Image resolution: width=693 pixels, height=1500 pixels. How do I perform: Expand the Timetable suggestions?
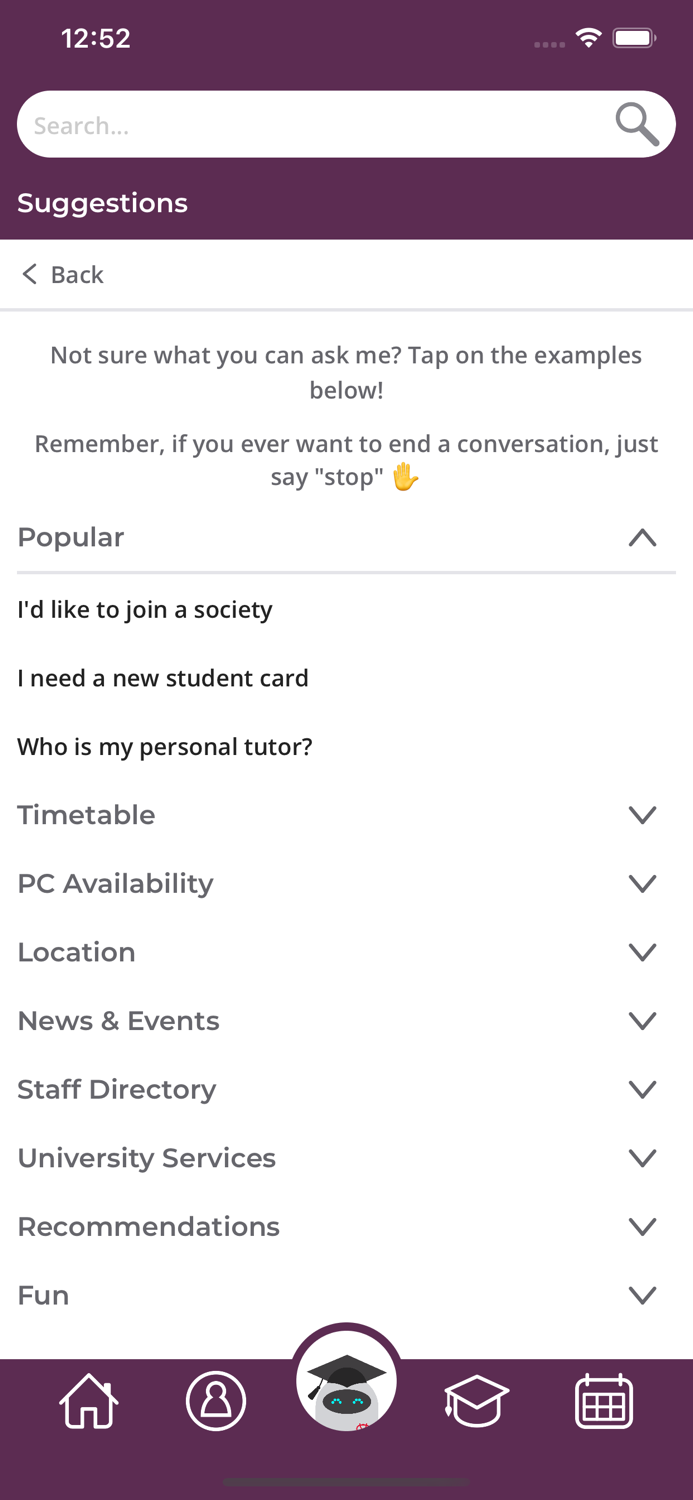pos(643,814)
